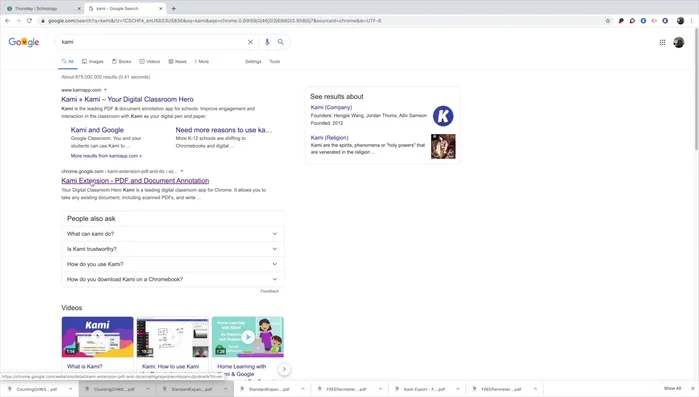Open the Google apps grid icon
Screen dimensions: 699x397
[662, 42]
